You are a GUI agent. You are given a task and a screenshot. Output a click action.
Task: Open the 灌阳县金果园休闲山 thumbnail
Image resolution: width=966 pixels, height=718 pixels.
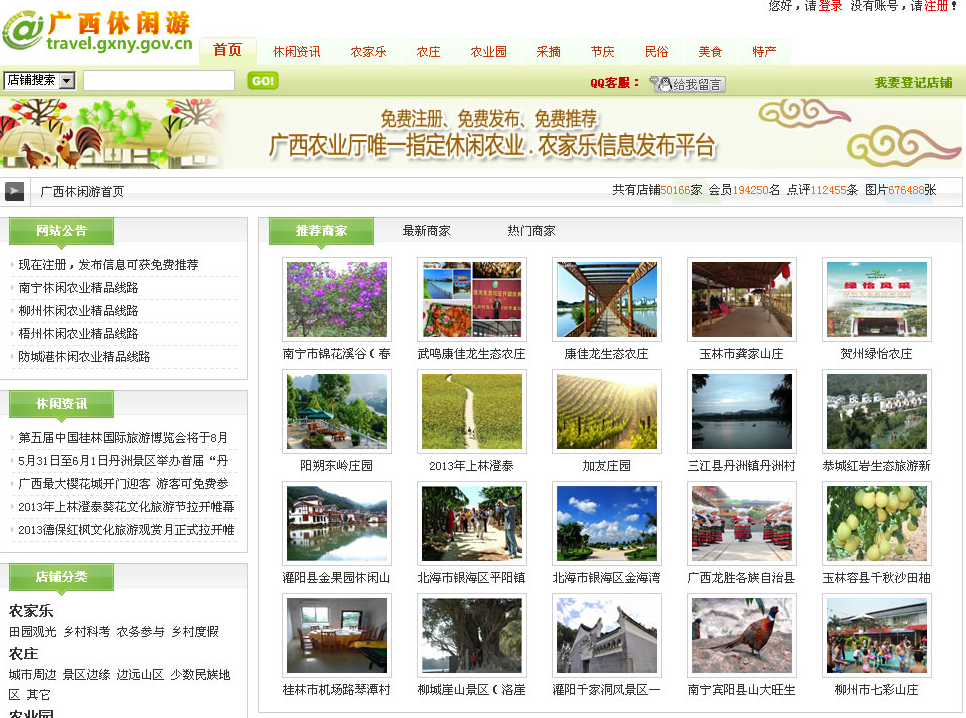coord(337,523)
